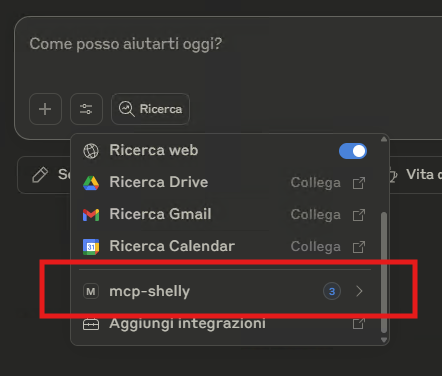Click Collega next to Ricerca Drive
Image resolution: width=442 pixels, height=376 pixels.
tap(316, 183)
